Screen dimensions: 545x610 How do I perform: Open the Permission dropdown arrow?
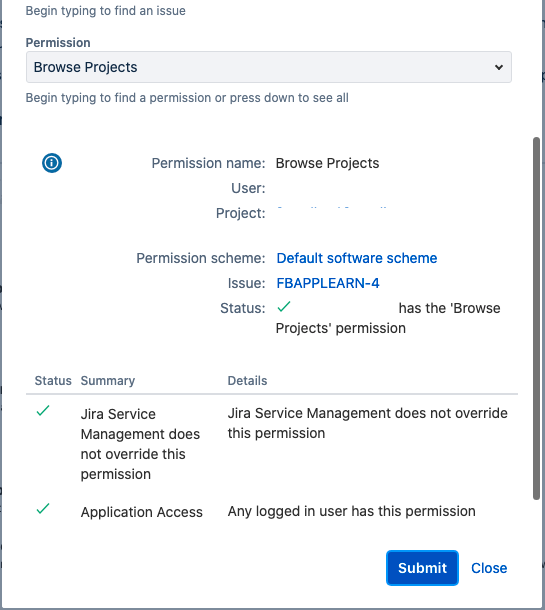(x=499, y=67)
